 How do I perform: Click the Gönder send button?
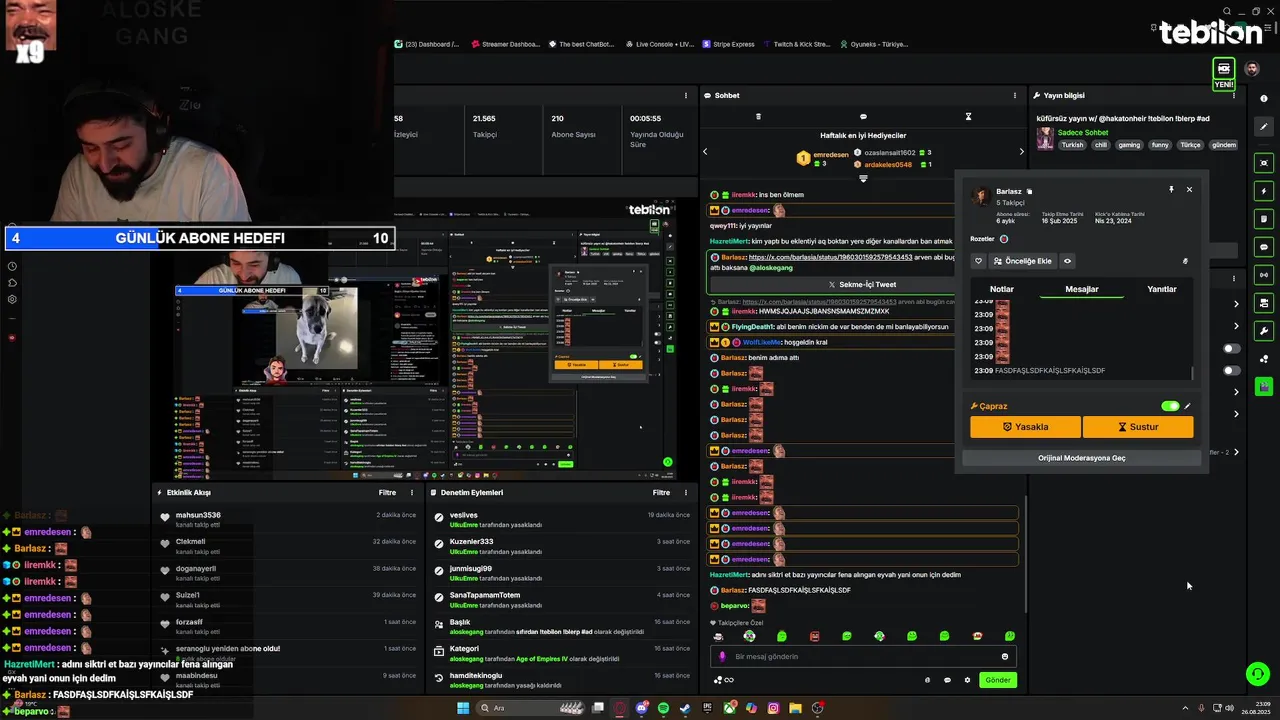click(x=998, y=680)
